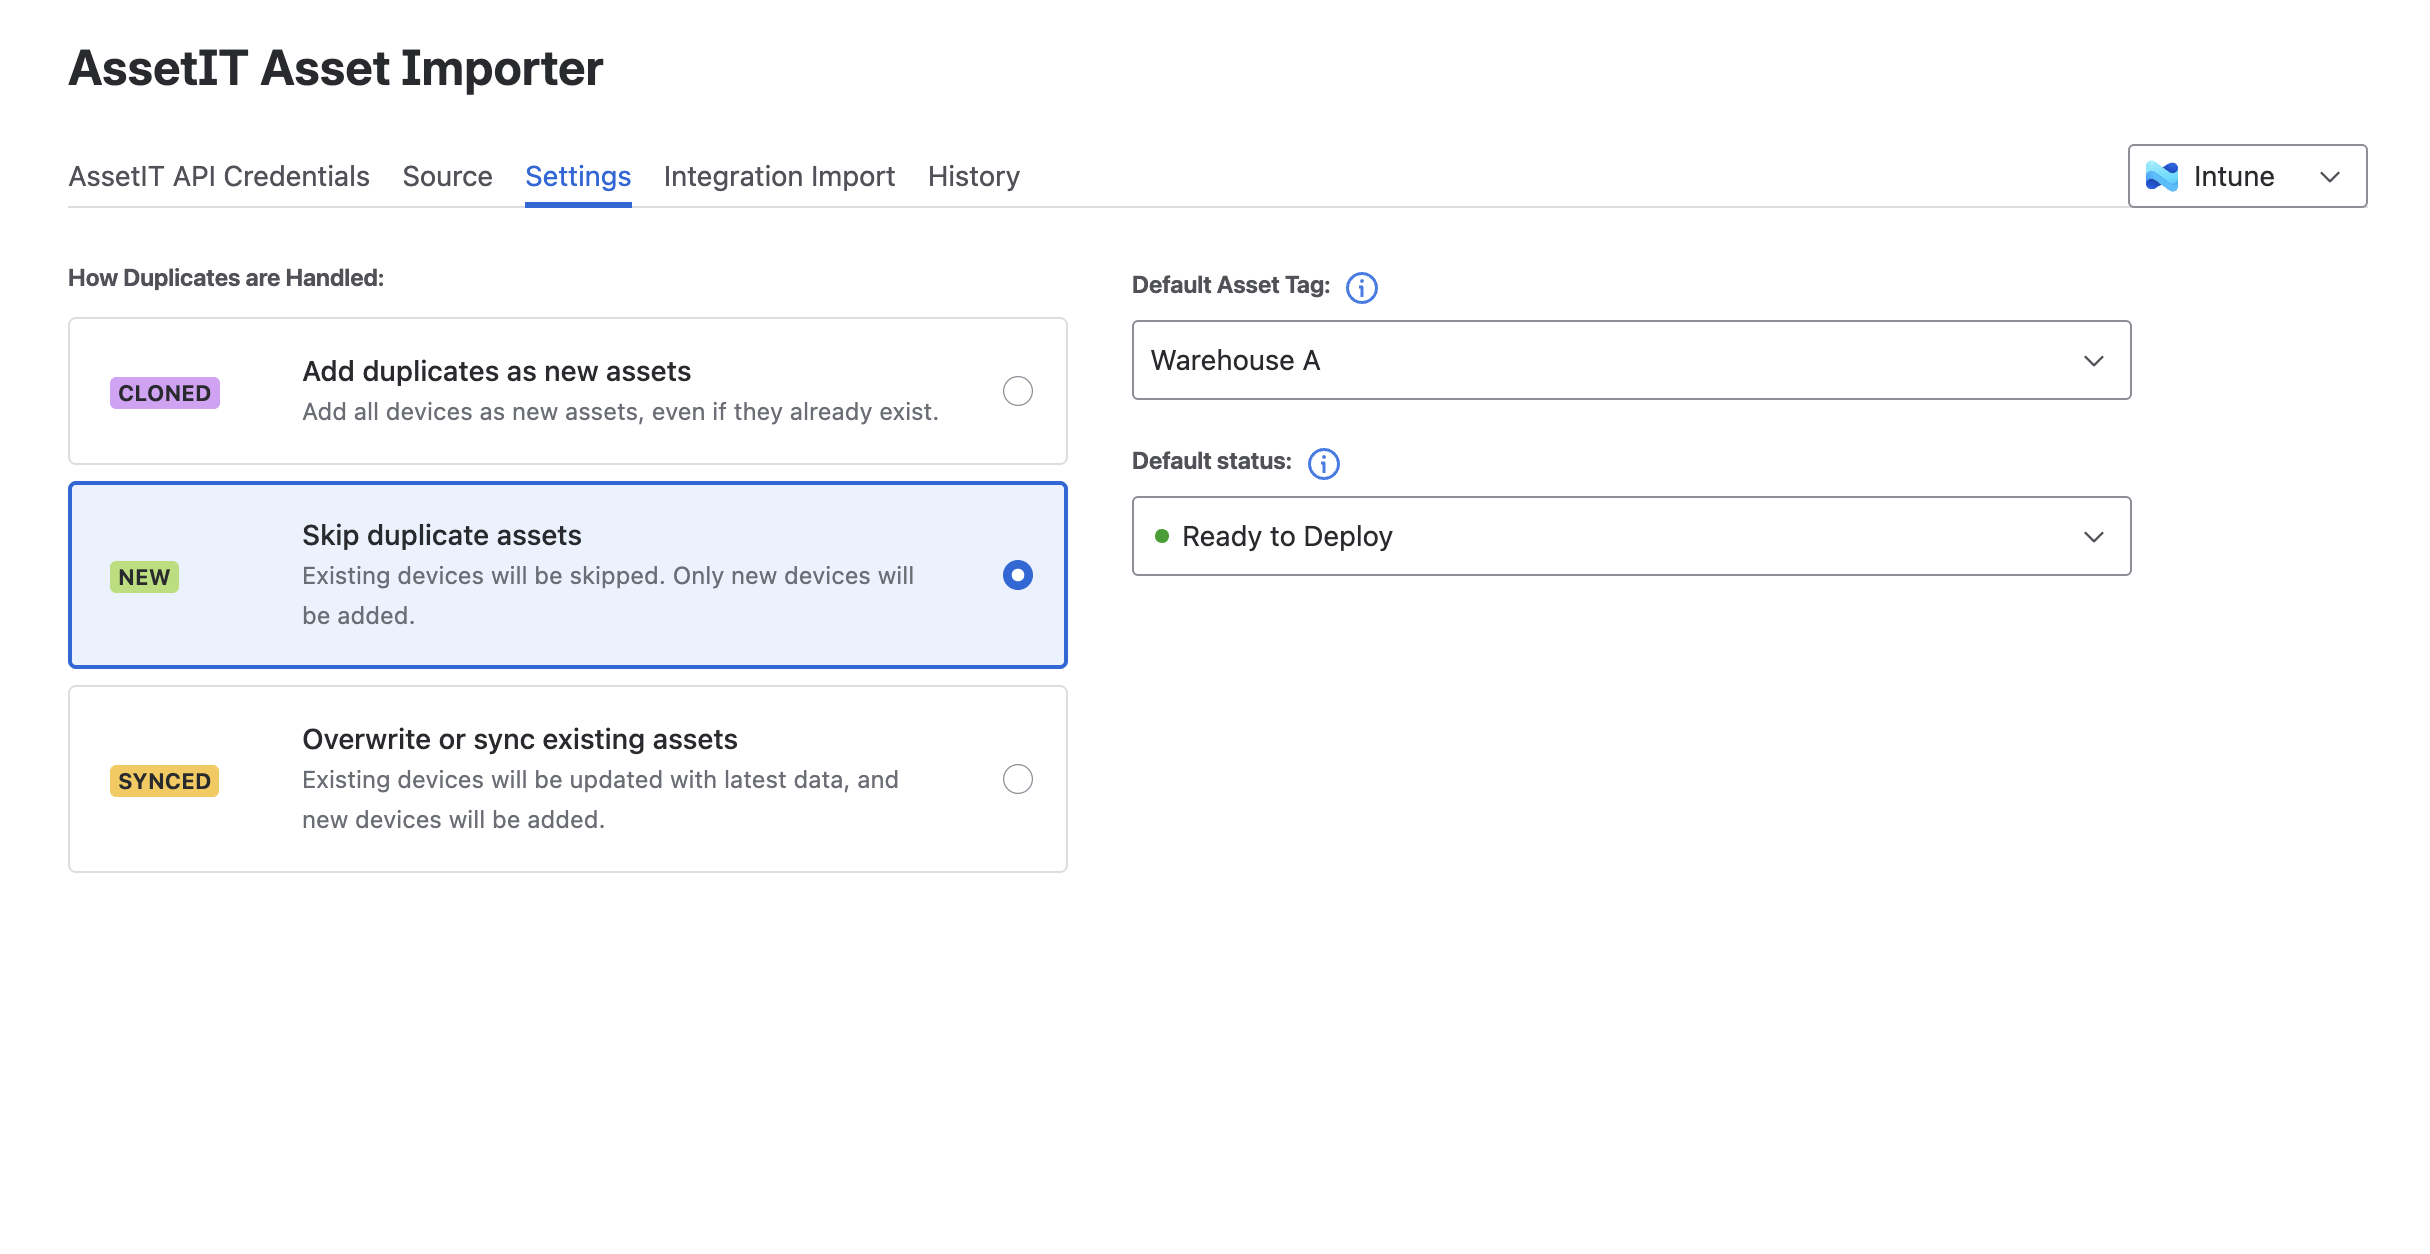Click the Settings tab
Viewport: 2430px width, 1254px height.
pos(578,177)
